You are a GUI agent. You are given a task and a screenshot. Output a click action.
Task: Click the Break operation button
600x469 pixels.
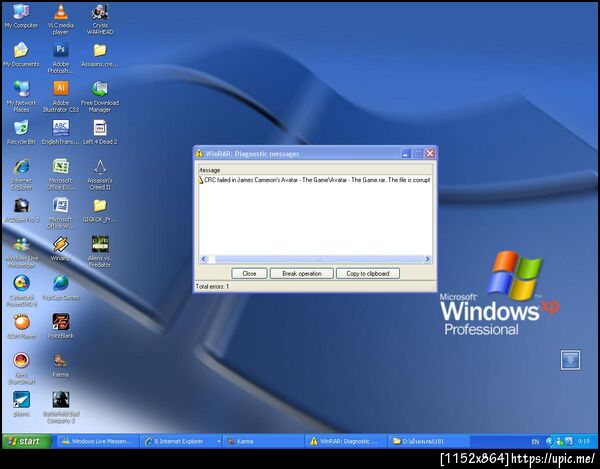pyautogui.click(x=302, y=274)
